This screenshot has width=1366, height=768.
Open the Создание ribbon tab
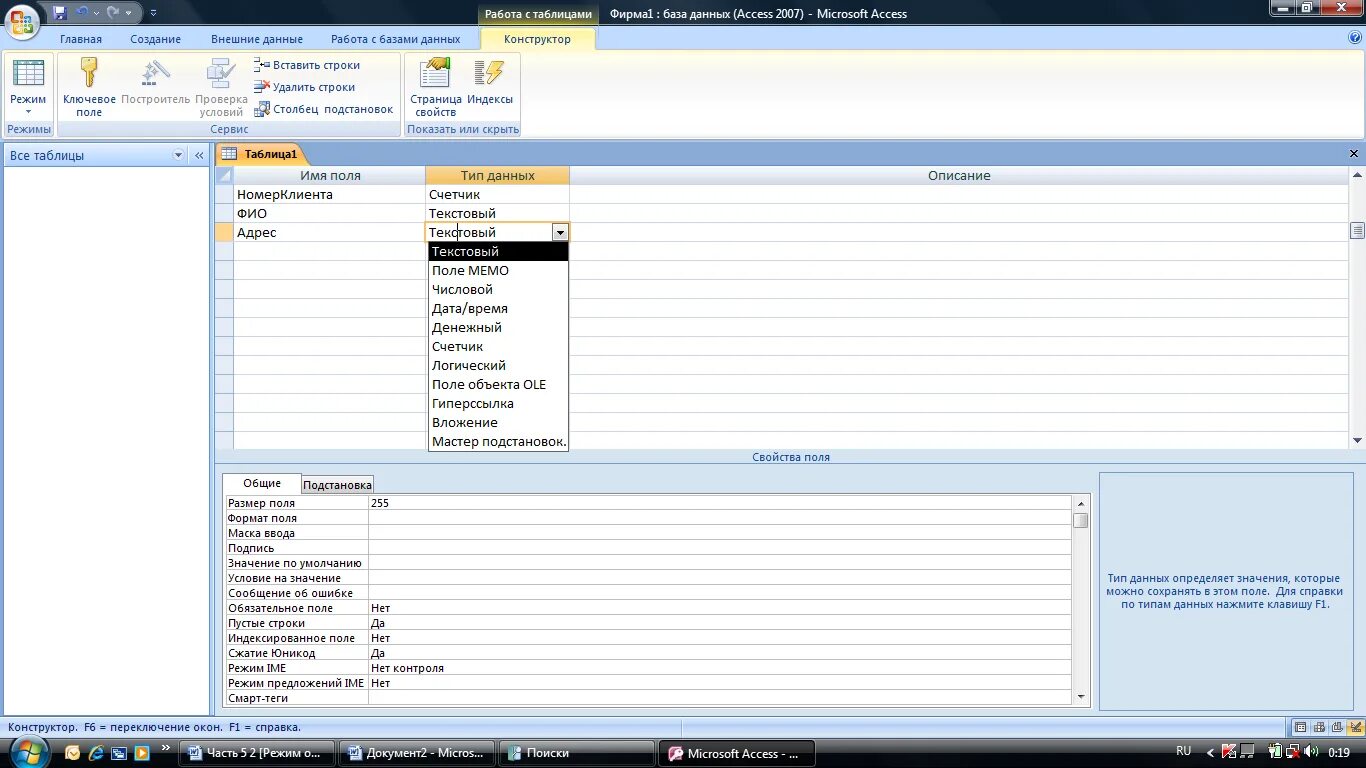(x=155, y=39)
